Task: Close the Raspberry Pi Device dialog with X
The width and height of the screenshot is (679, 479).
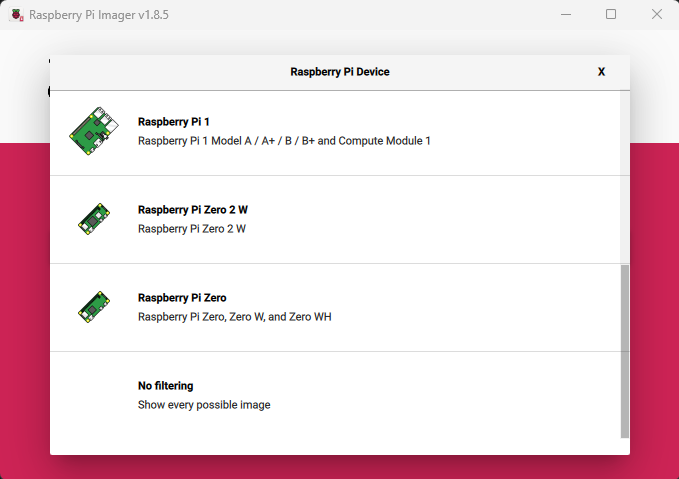Action: tap(601, 72)
